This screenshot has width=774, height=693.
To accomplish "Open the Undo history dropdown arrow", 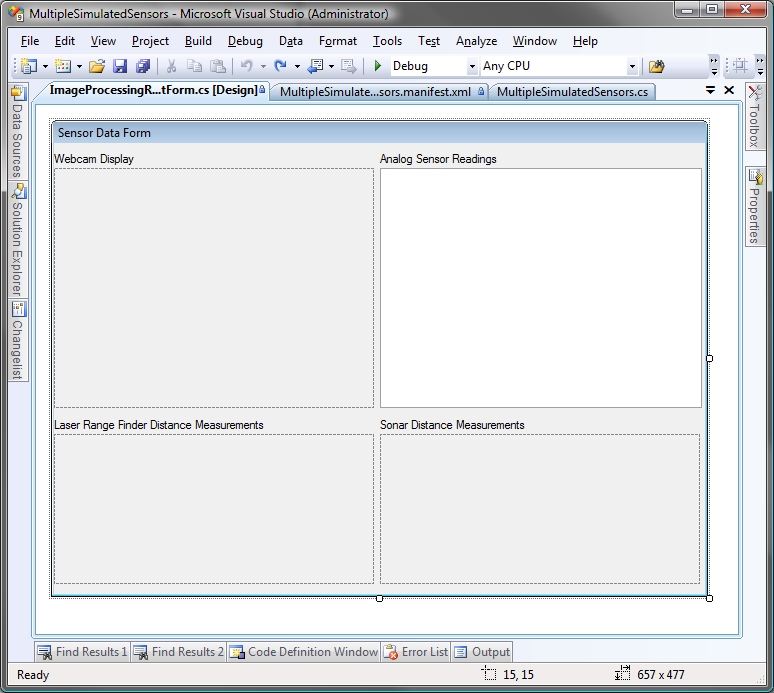I will coord(263,66).
